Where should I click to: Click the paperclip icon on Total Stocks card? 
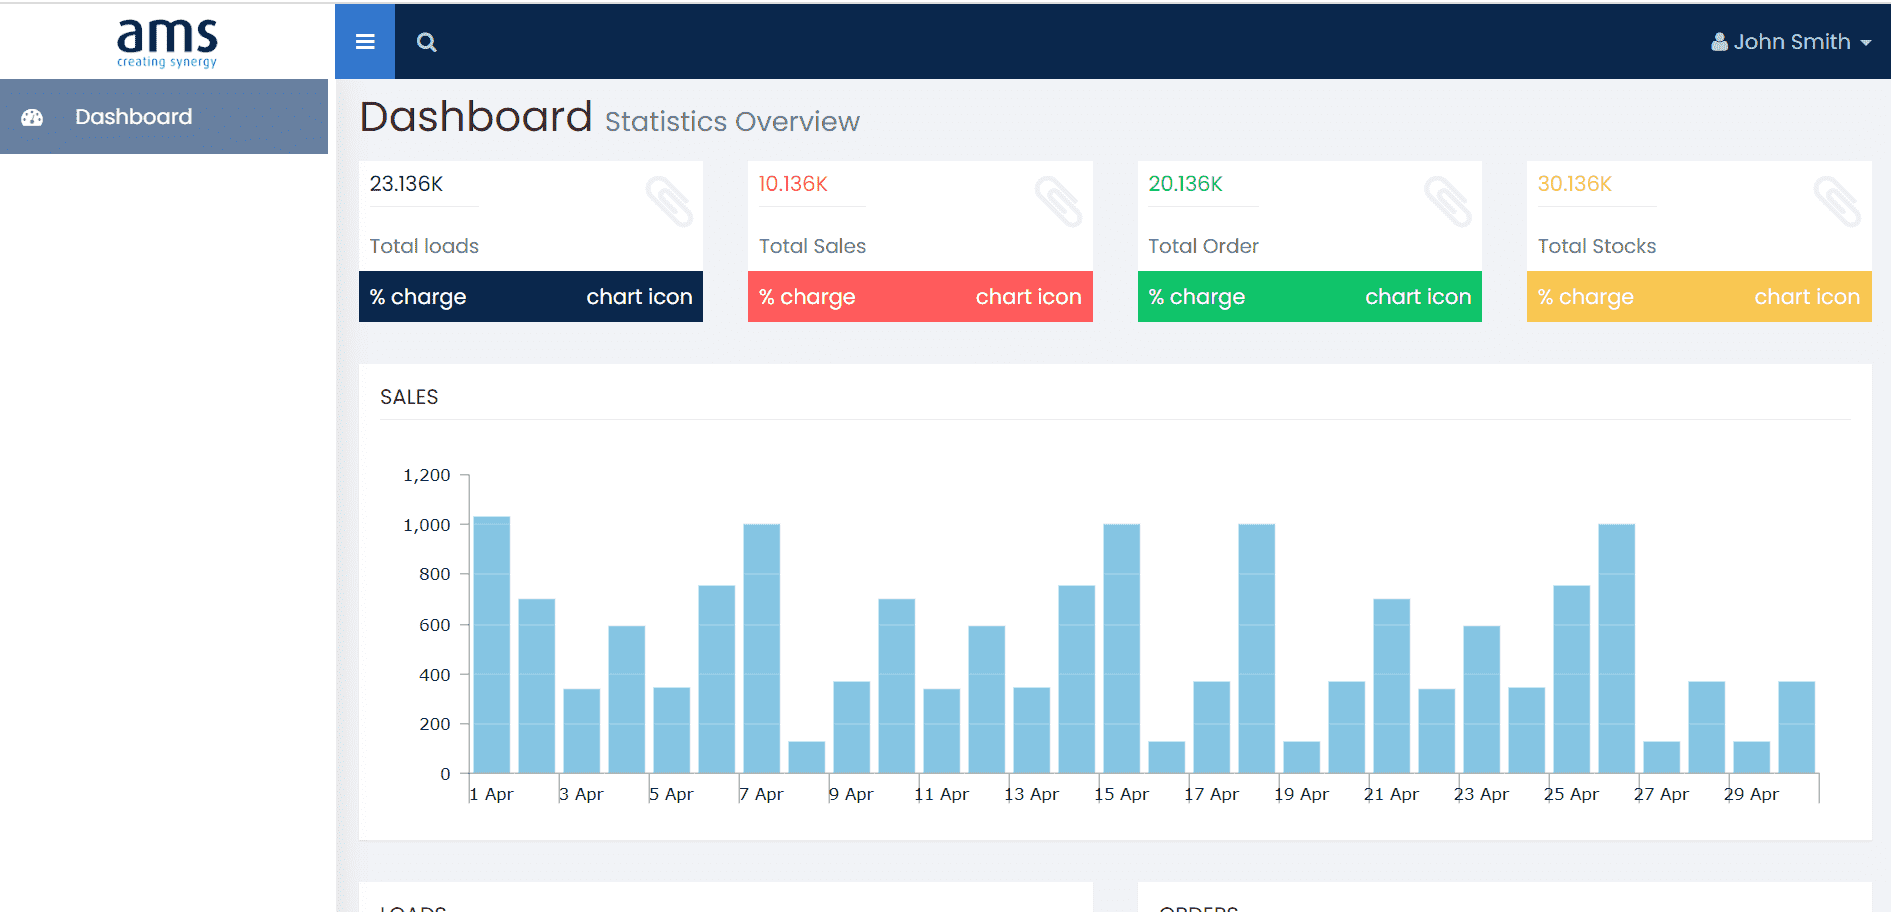coord(1837,201)
